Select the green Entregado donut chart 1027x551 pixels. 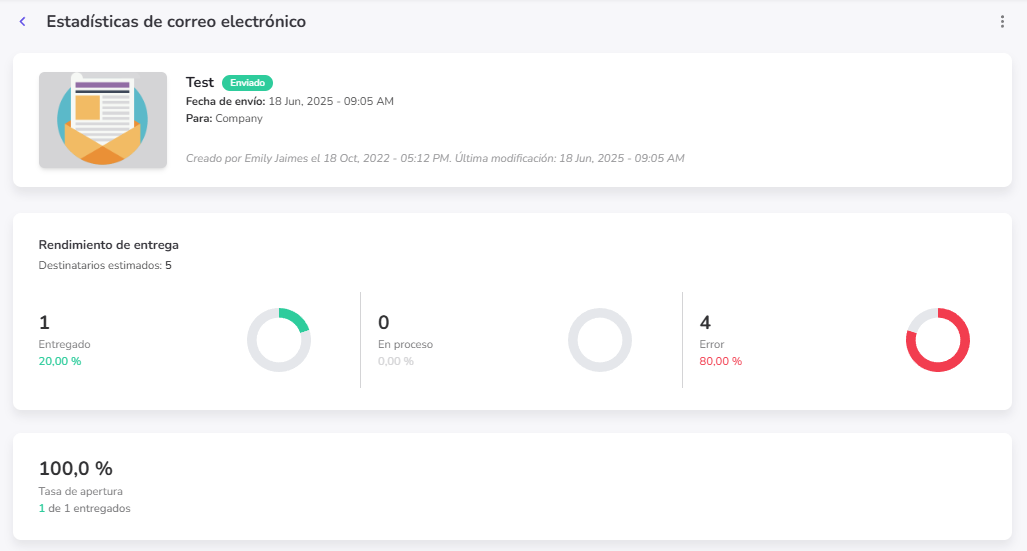(279, 340)
